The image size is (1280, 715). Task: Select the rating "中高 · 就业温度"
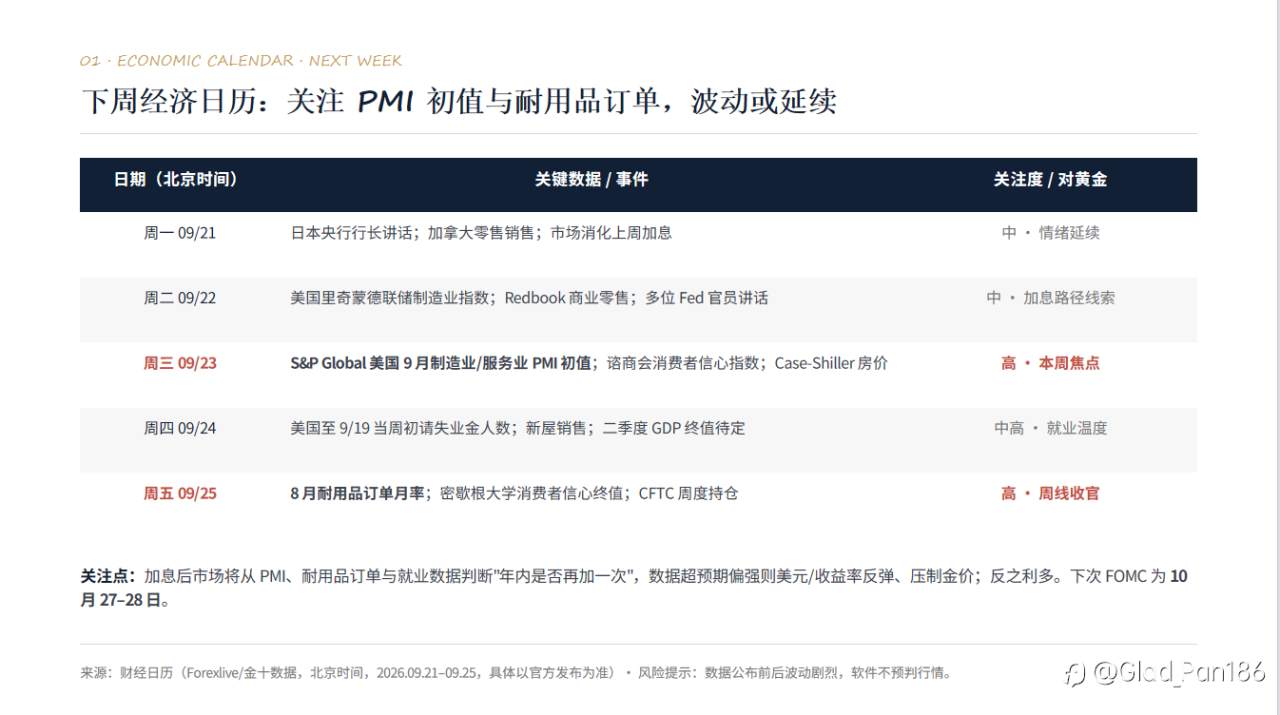tap(1050, 428)
